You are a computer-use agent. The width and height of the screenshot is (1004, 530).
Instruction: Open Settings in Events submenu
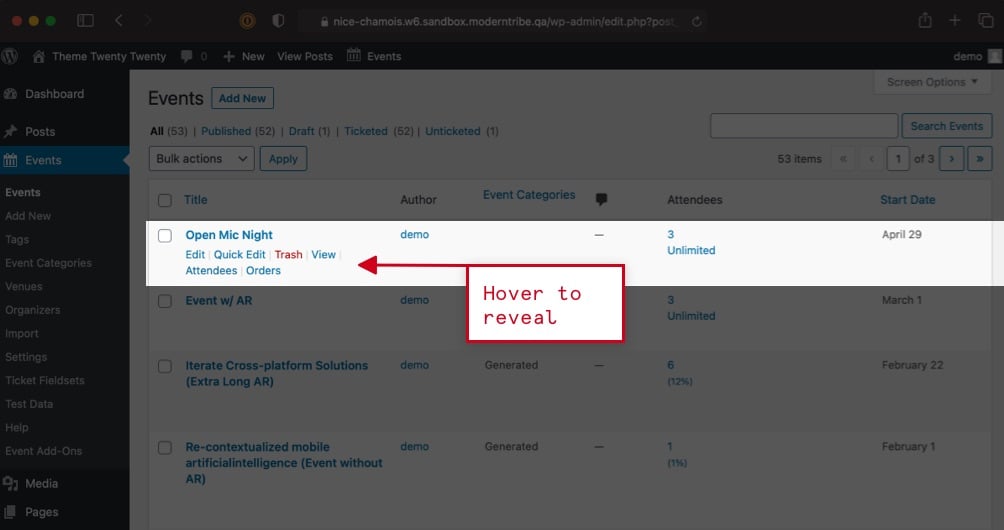(x=26, y=357)
